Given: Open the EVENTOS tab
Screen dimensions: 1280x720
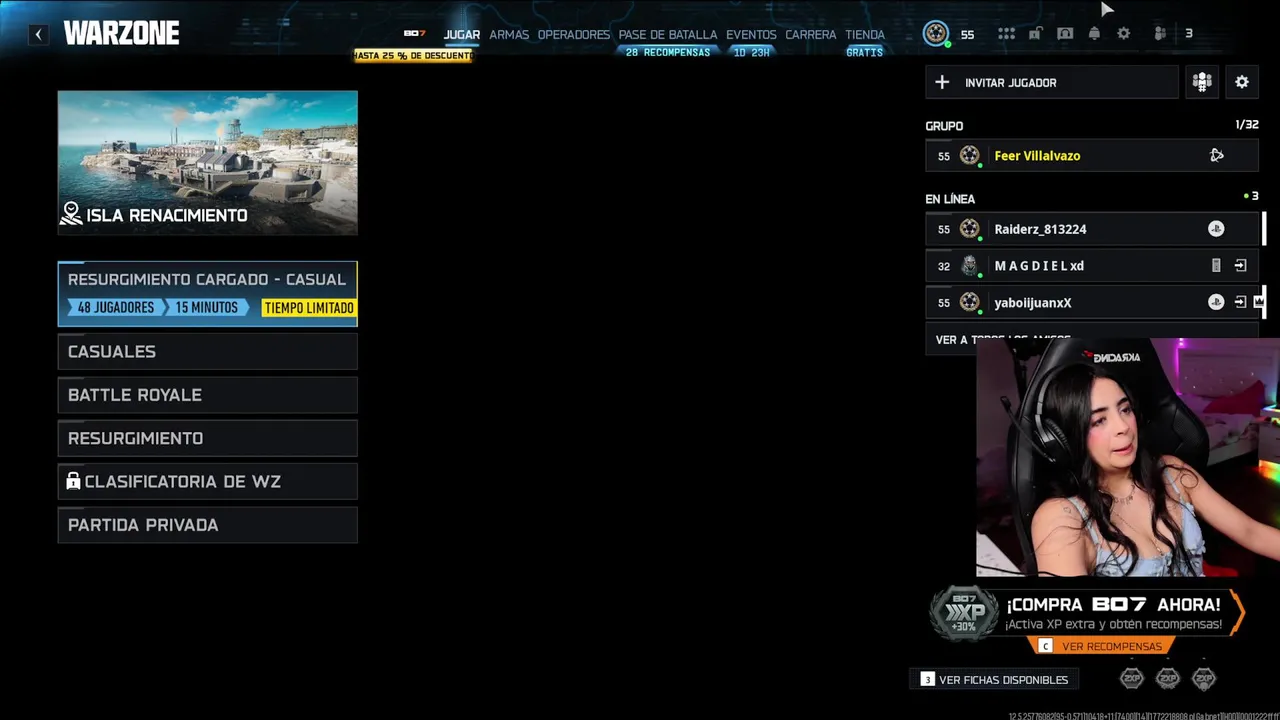Looking at the screenshot, I should point(751,34).
